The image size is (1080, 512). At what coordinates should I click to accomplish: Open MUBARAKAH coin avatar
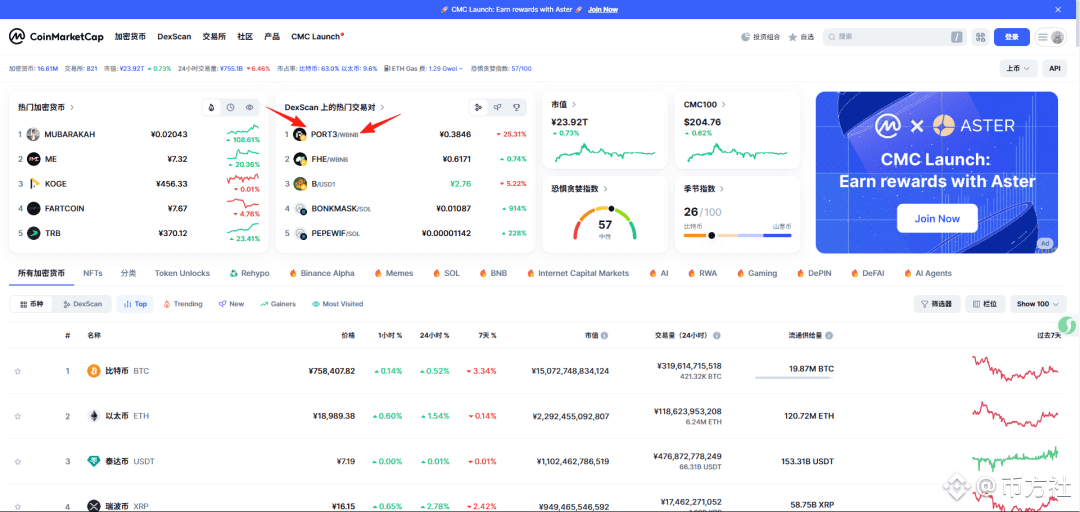tap(33, 134)
